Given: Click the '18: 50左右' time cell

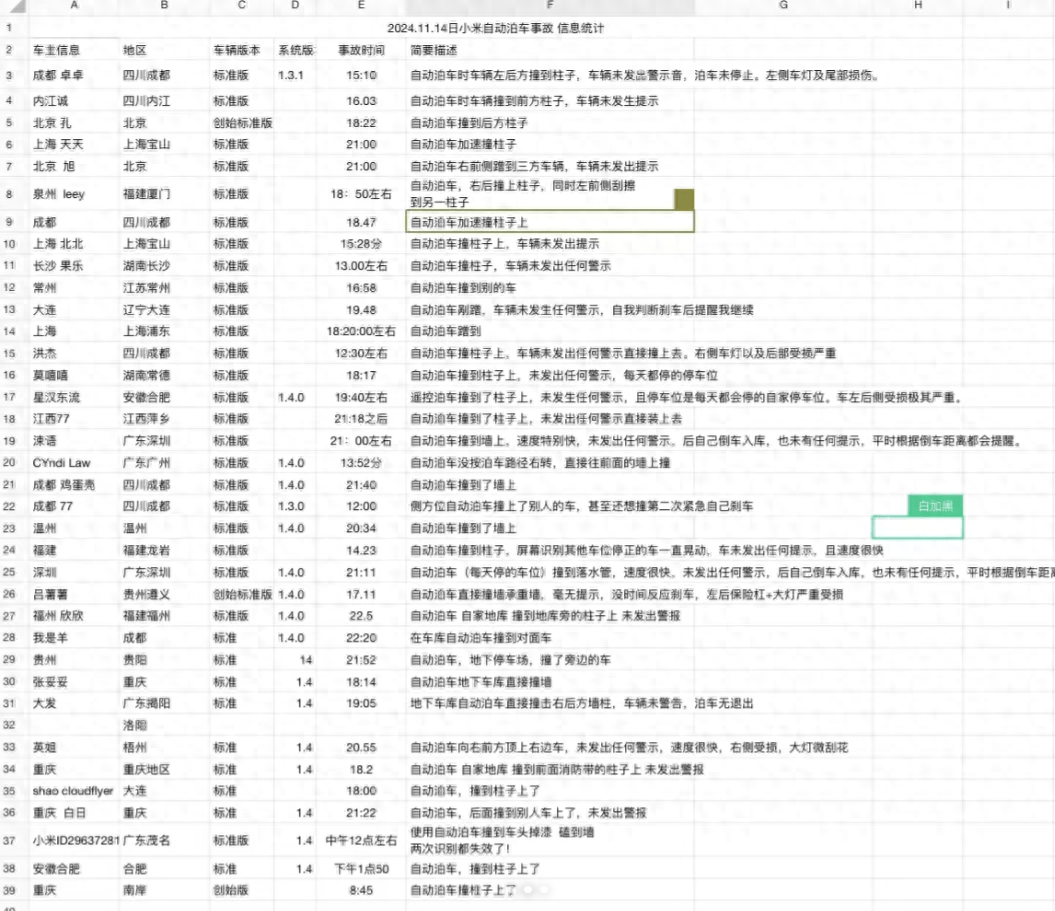Looking at the screenshot, I should click(x=361, y=194).
